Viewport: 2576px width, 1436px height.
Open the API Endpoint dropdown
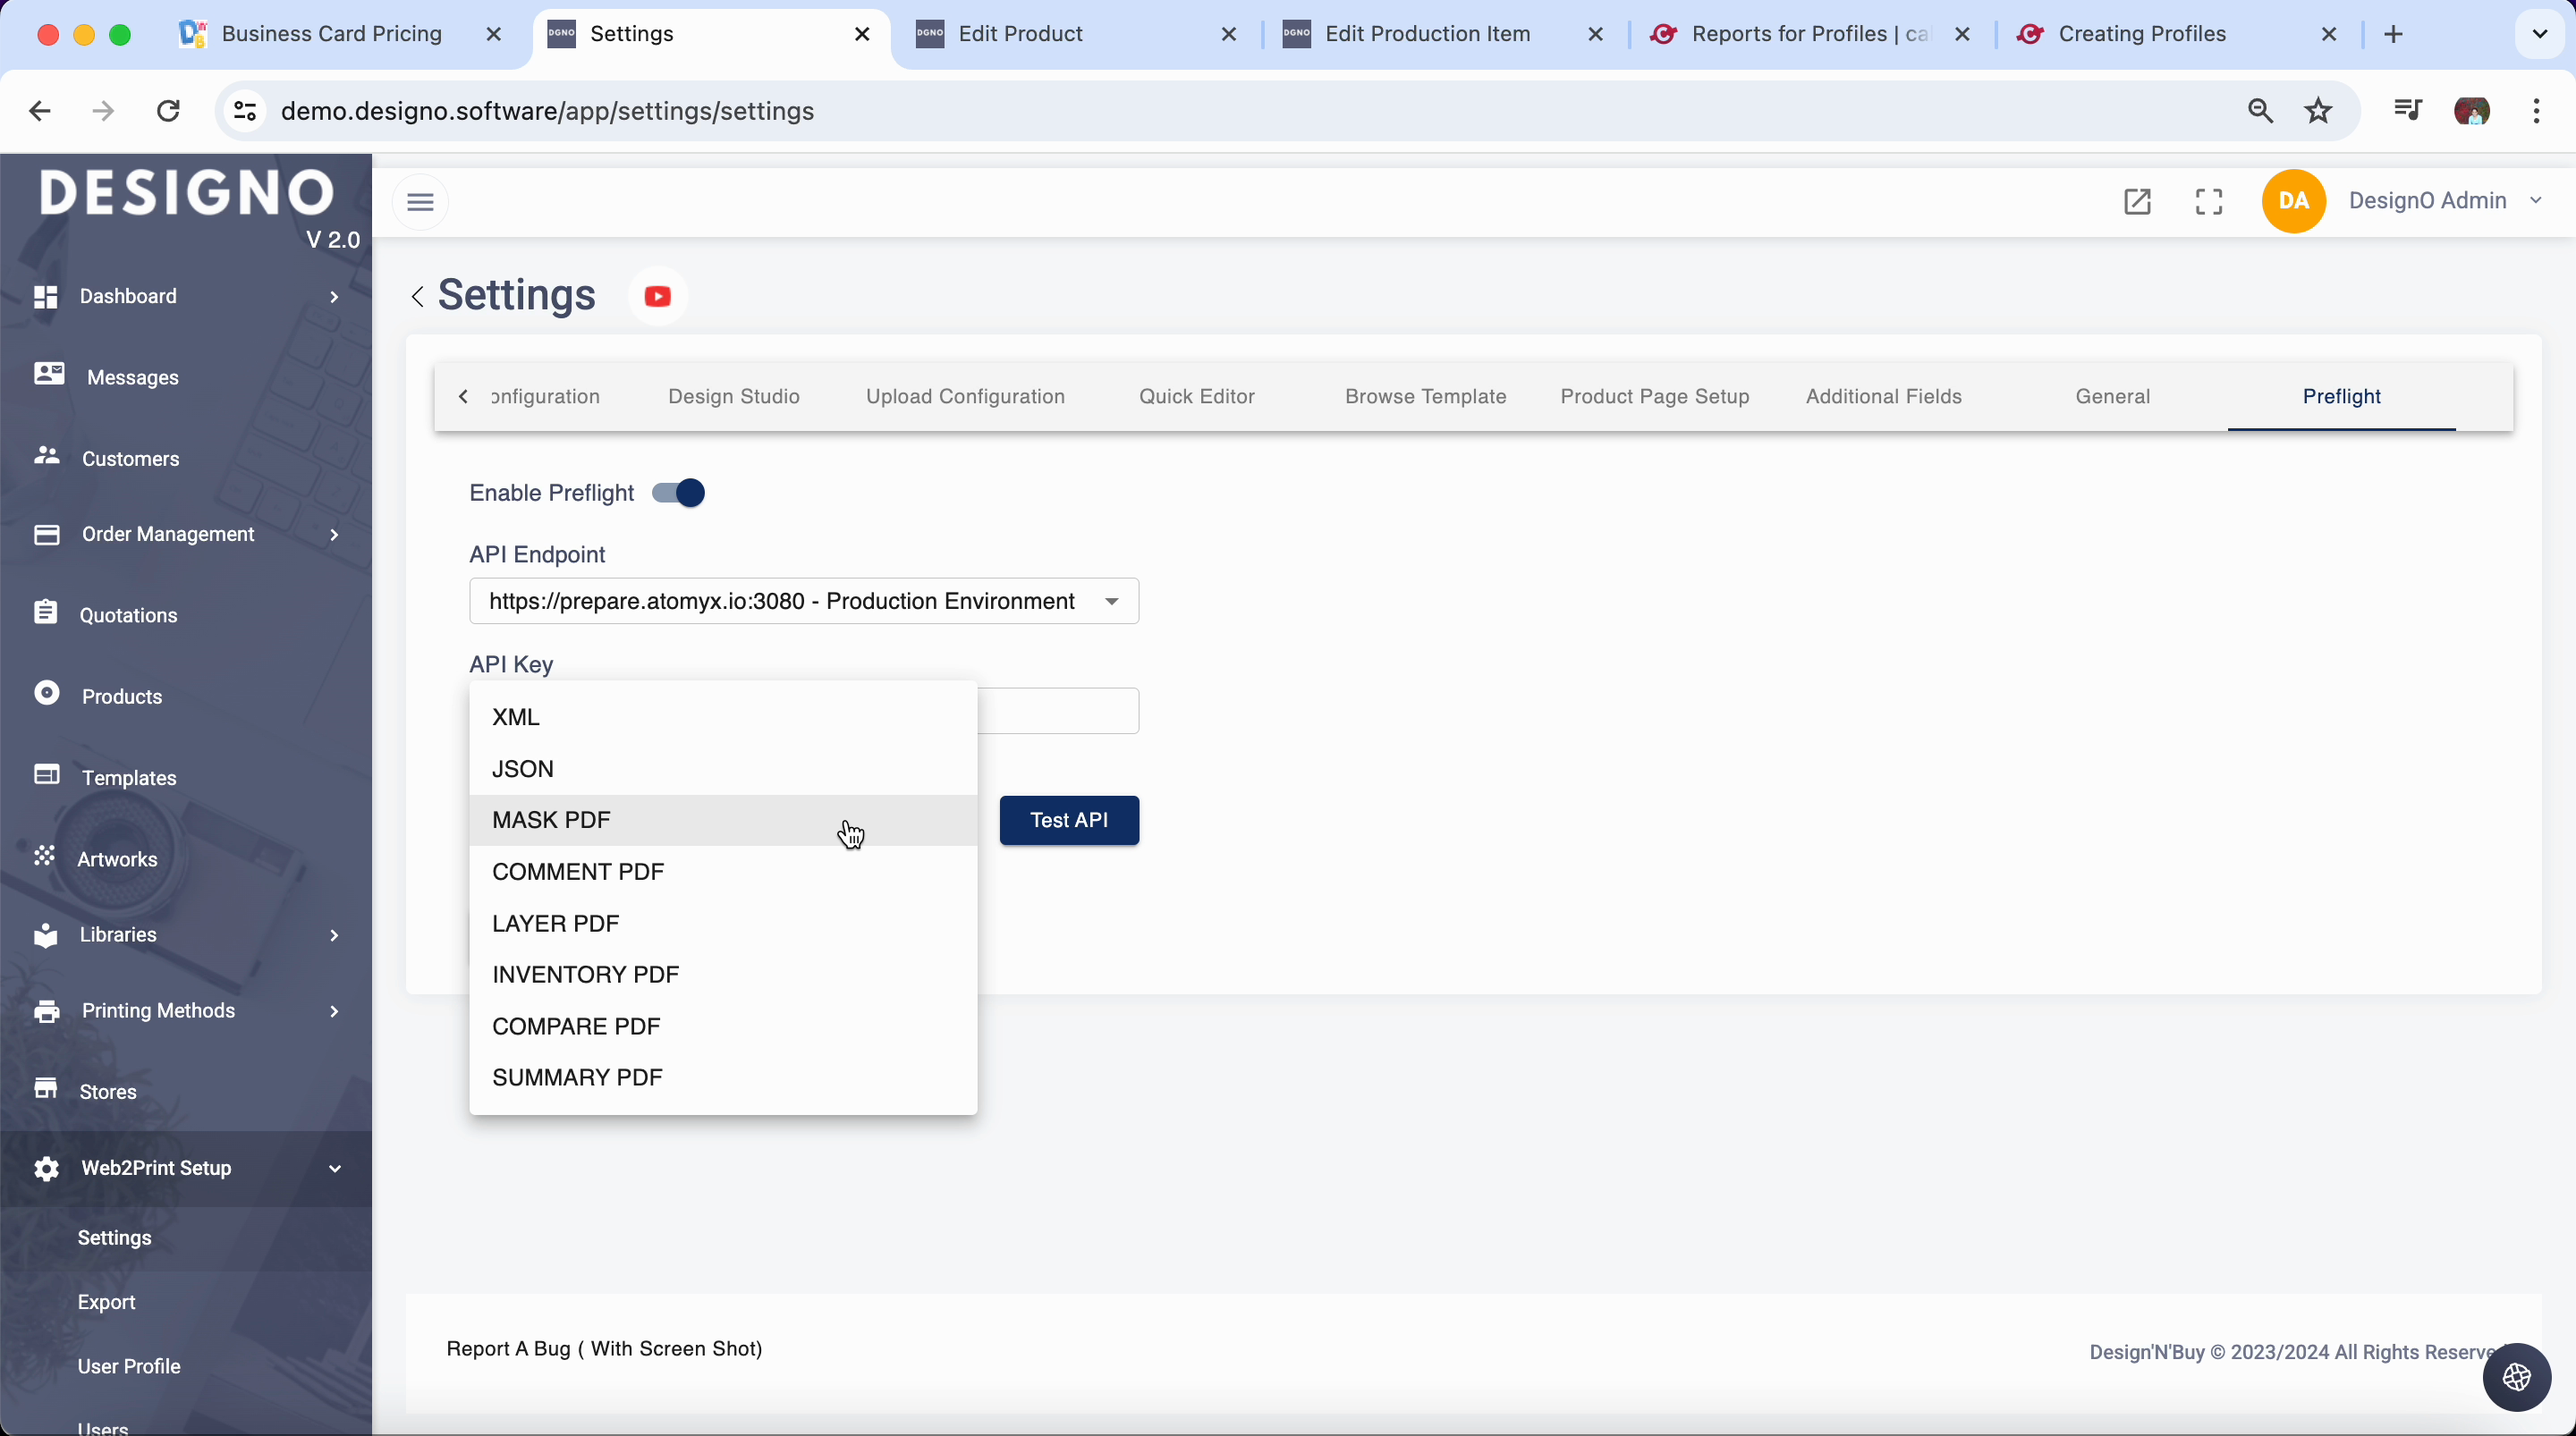click(803, 601)
